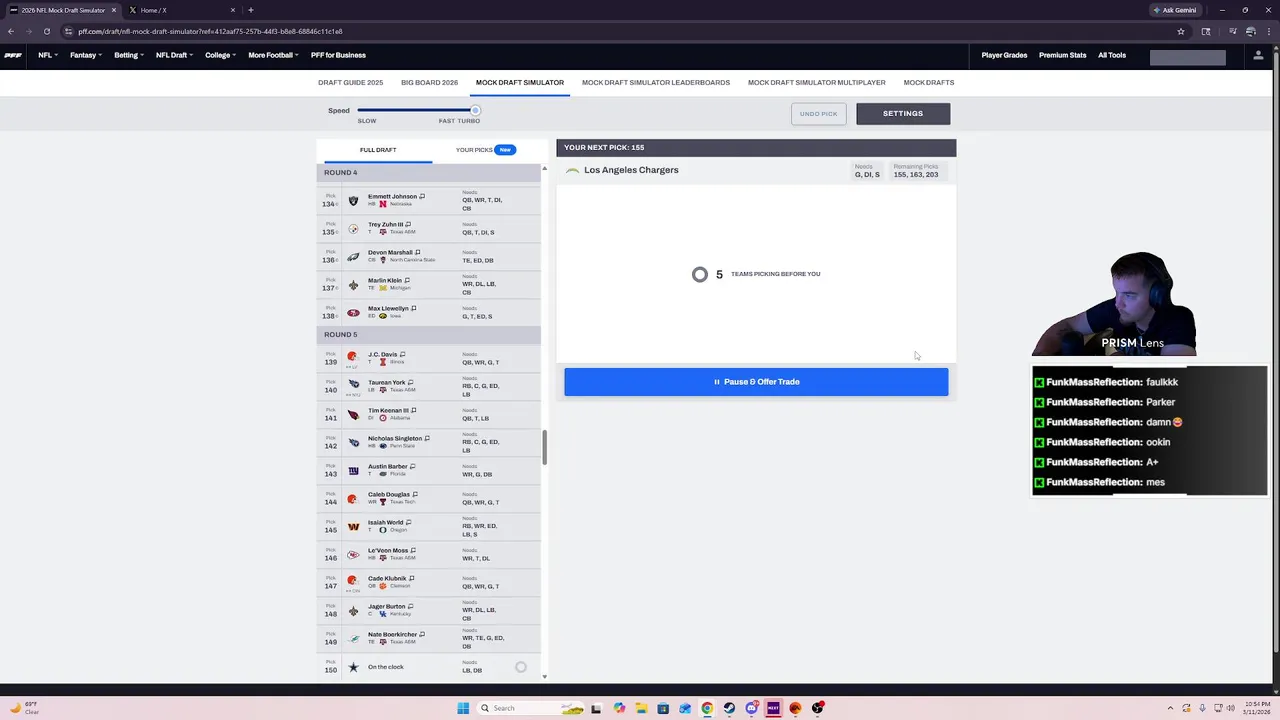
Task: Go back using the browser back arrow
Action: [x=11, y=31]
